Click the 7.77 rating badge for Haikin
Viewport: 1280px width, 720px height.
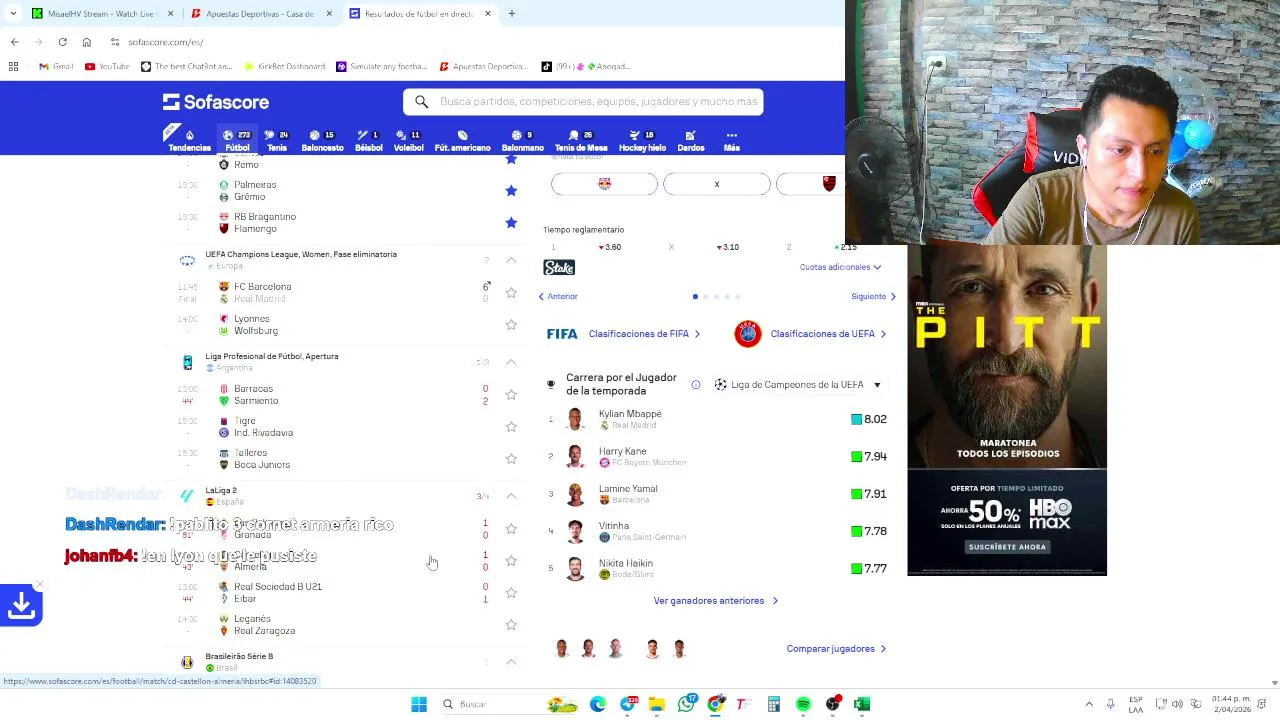pos(869,568)
